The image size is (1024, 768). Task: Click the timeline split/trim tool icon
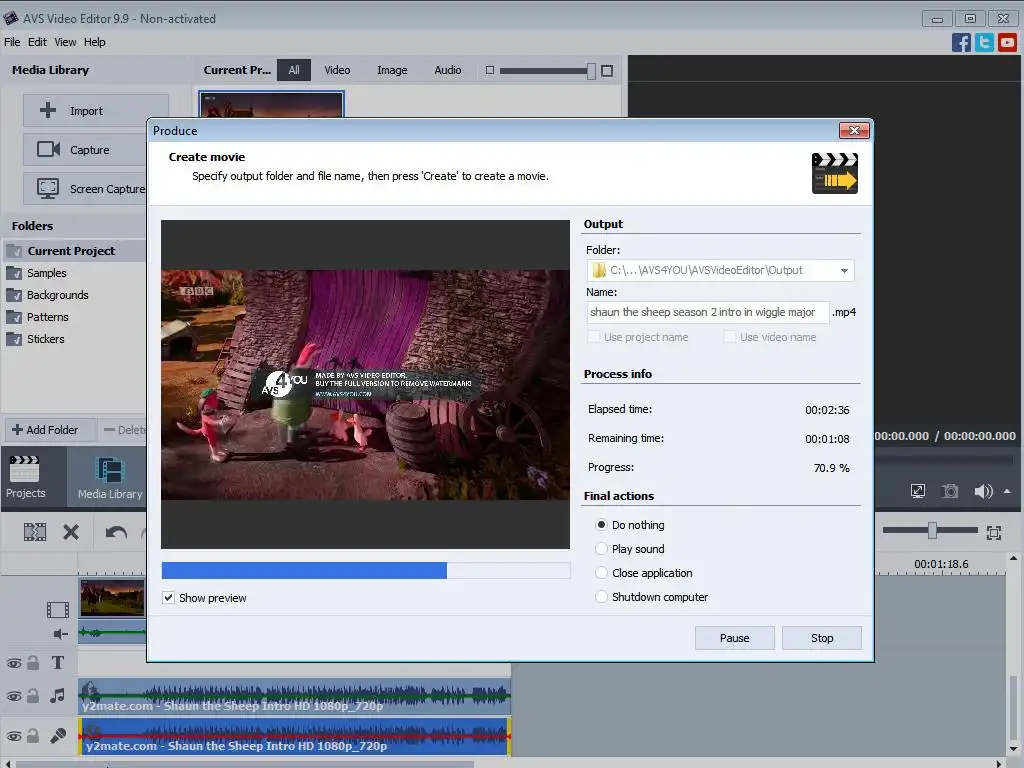point(35,532)
